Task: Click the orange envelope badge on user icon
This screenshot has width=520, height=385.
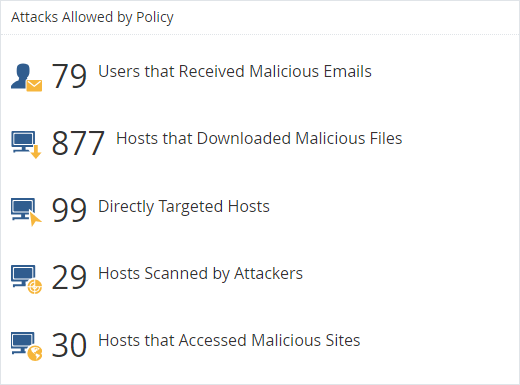Action: click(x=34, y=86)
